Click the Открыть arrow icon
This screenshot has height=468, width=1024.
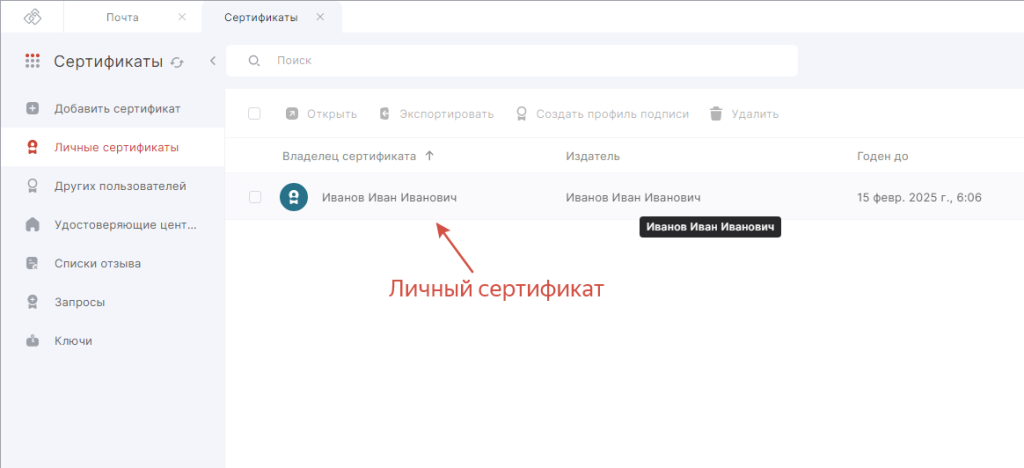(x=292, y=114)
